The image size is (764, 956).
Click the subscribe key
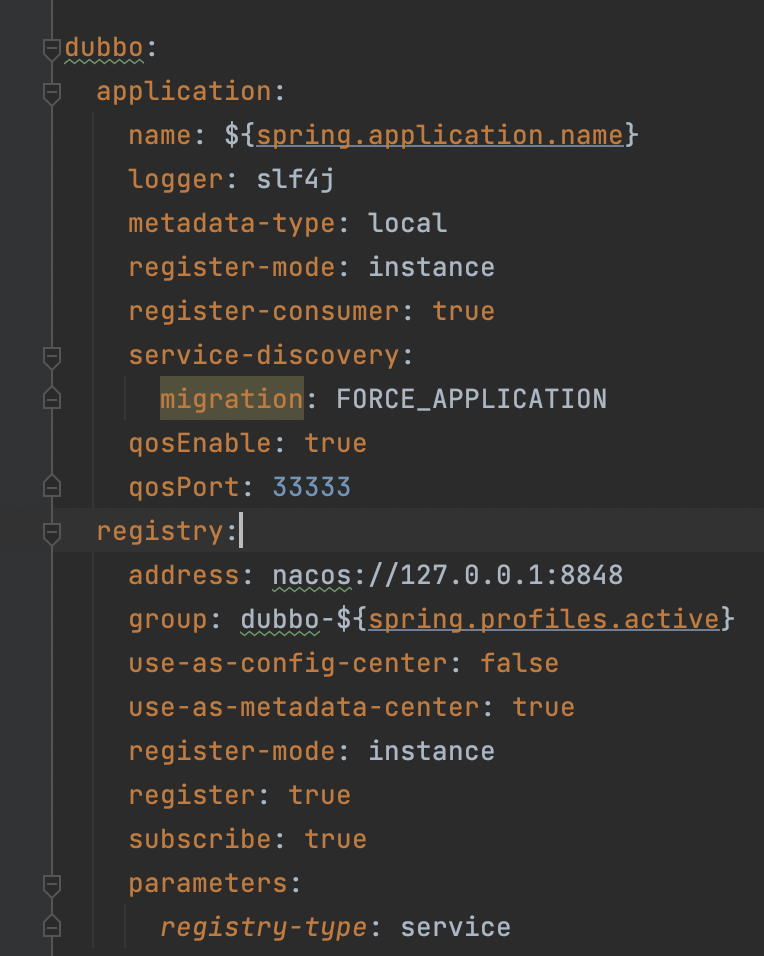click(x=199, y=839)
